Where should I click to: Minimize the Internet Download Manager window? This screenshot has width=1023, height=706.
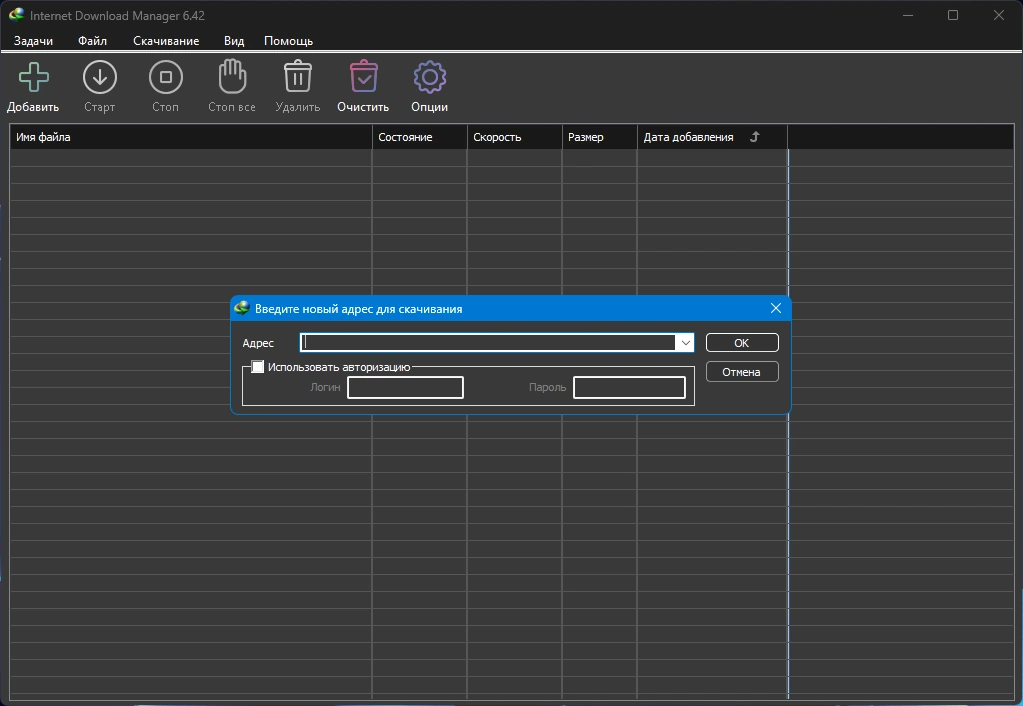click(908, 15)
